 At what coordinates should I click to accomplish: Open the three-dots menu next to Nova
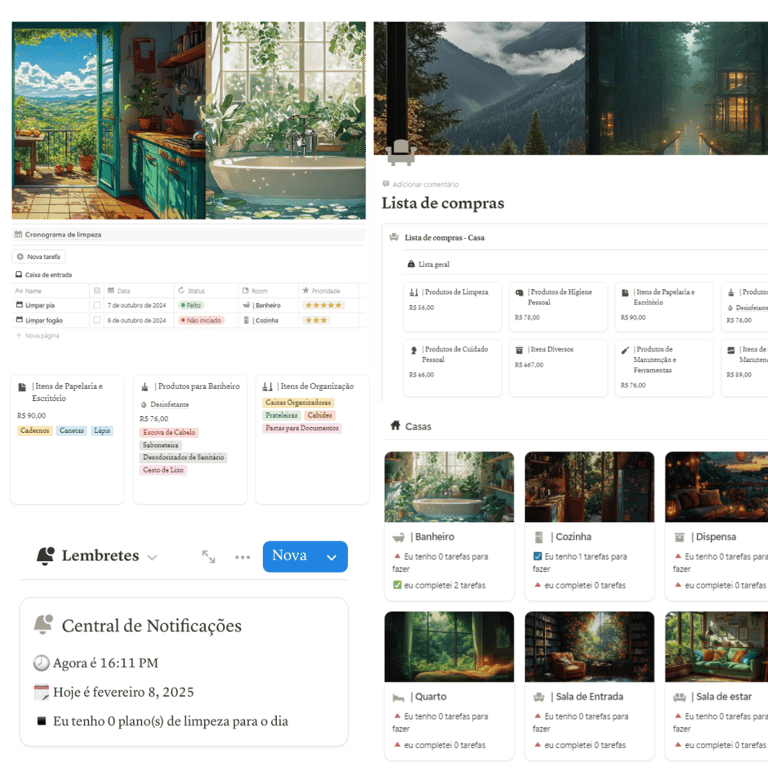[x=242, y=557]
